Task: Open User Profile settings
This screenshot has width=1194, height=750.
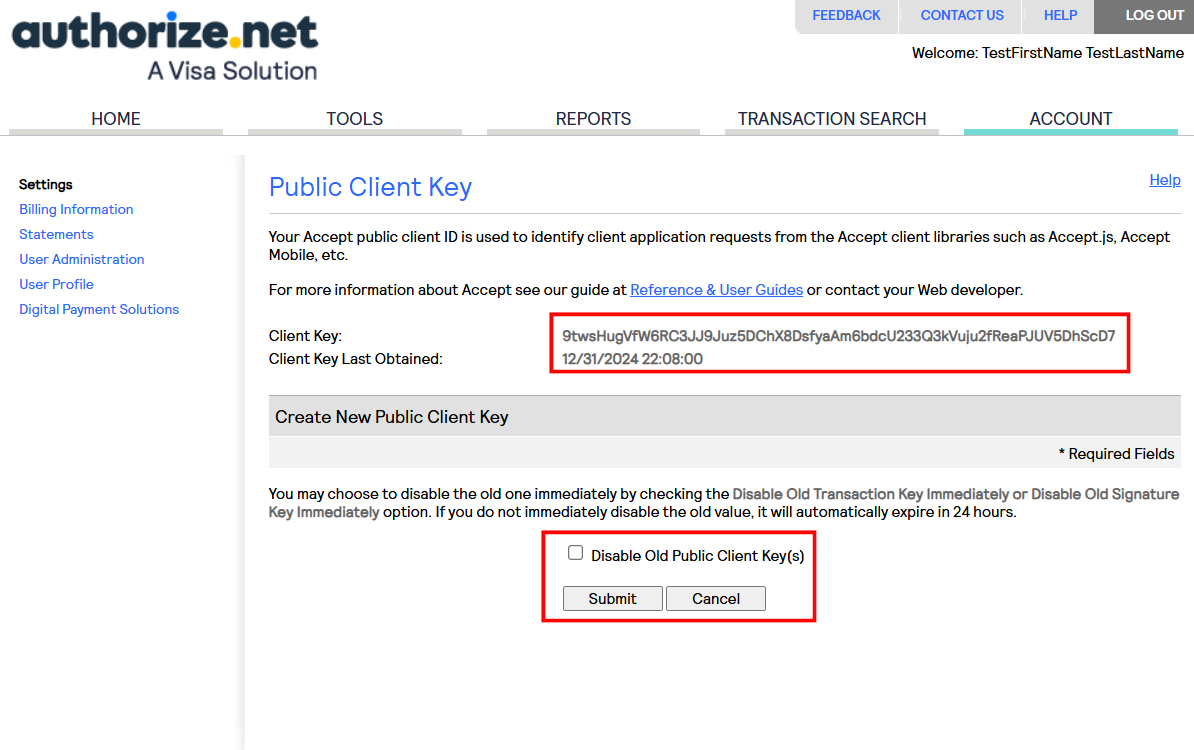Action: [x=56, y=284]
